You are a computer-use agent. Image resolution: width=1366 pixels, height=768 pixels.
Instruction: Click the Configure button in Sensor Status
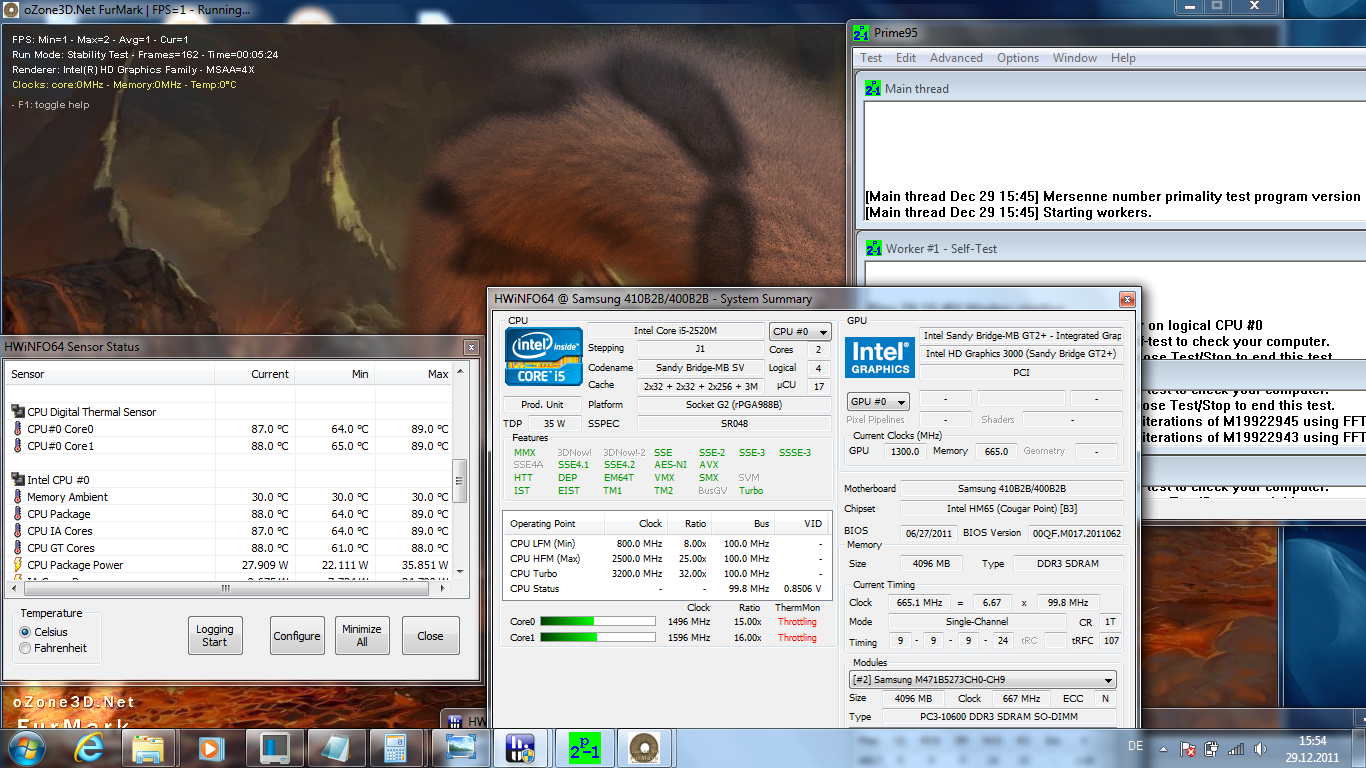point(297,636)
